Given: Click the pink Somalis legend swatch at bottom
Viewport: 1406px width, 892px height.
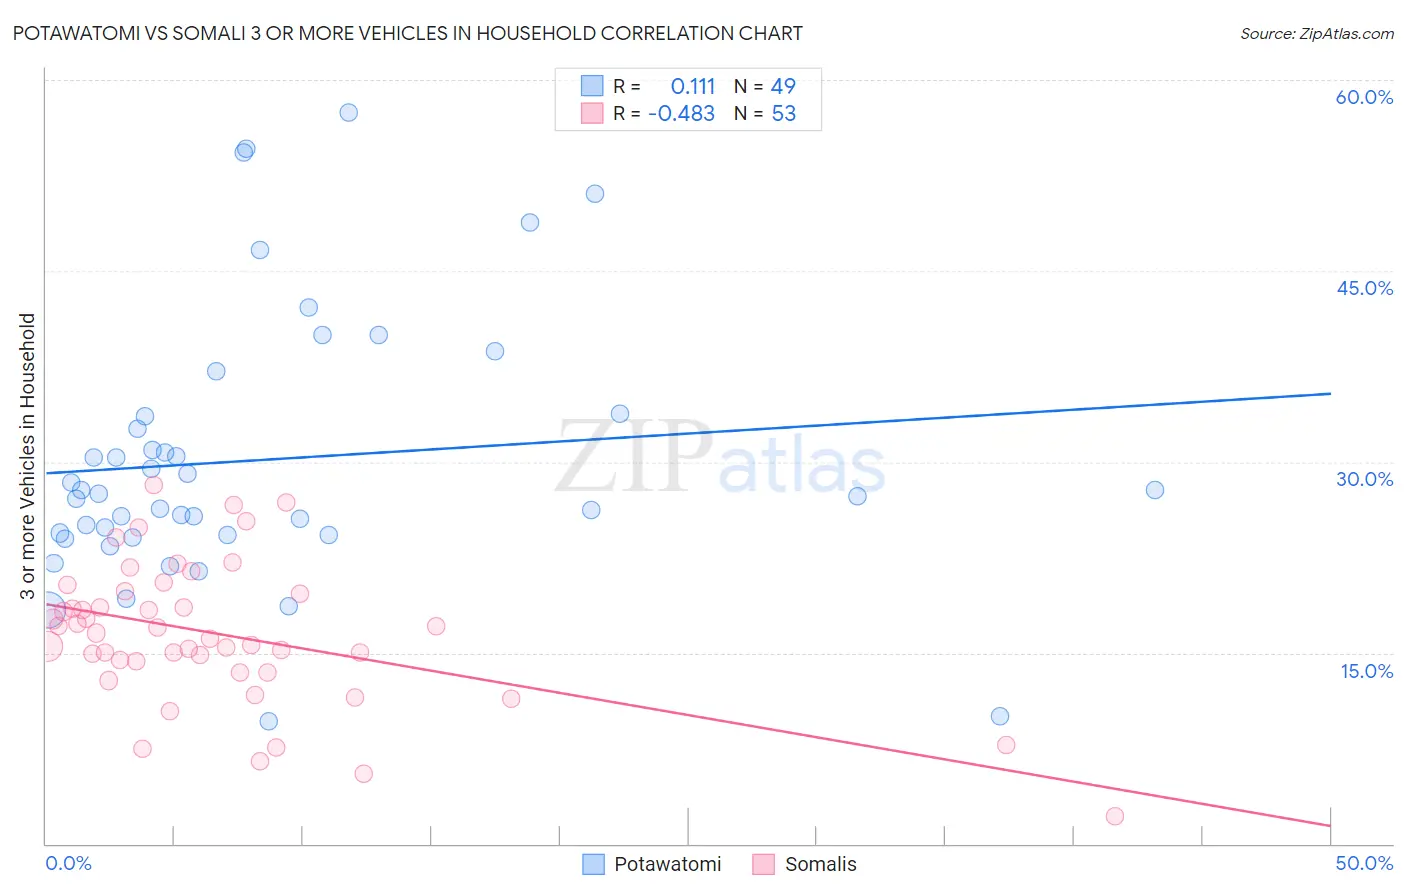Looking at the screenshot, I should pos(764,864).
